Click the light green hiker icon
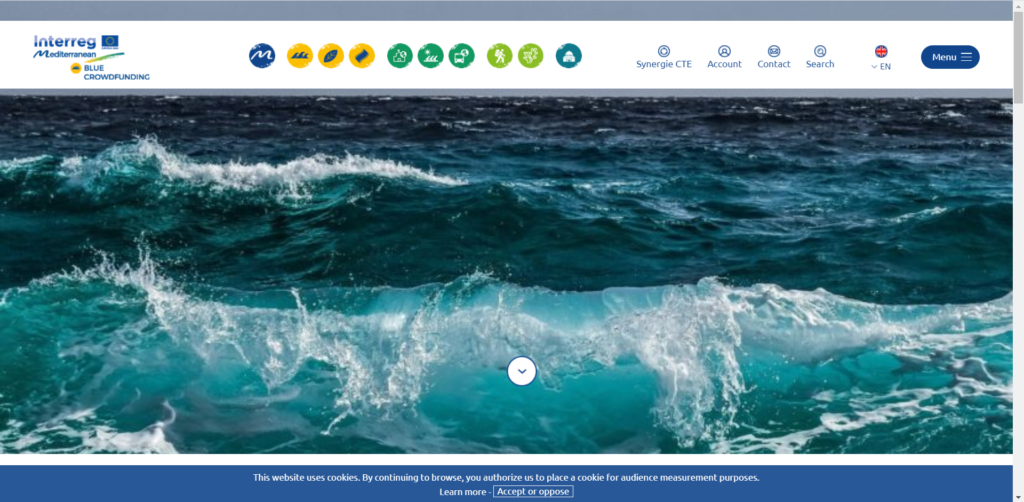The image size is (1024, 502). pos(500,56)
